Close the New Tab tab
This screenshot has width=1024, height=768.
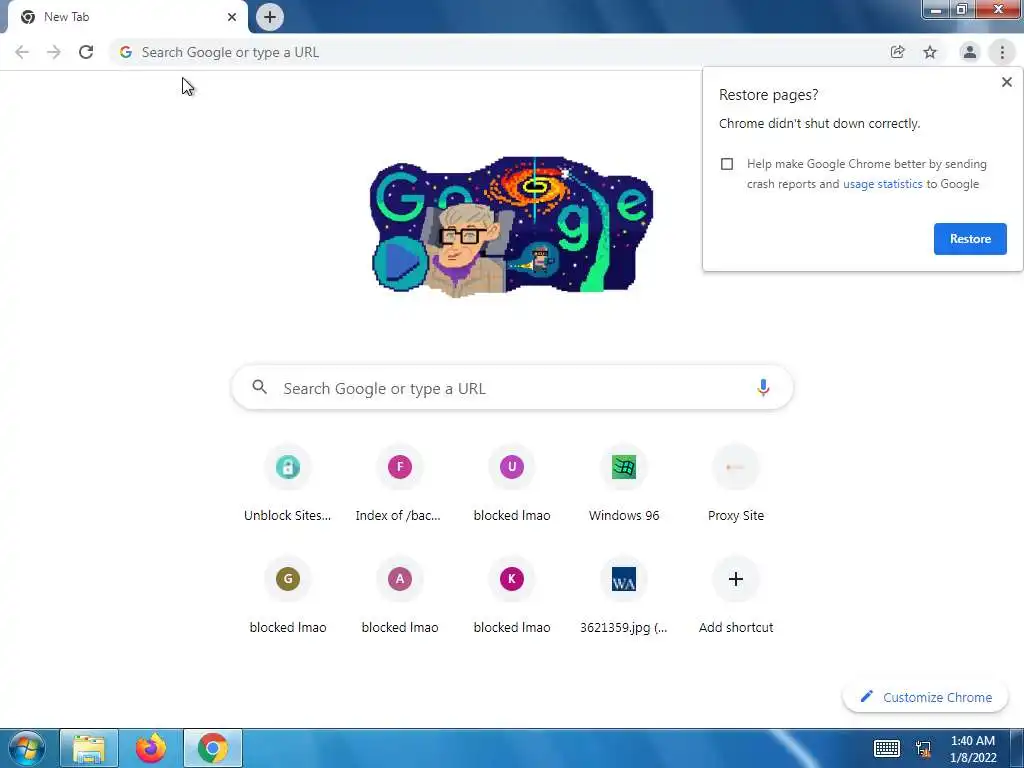[232, 17]
